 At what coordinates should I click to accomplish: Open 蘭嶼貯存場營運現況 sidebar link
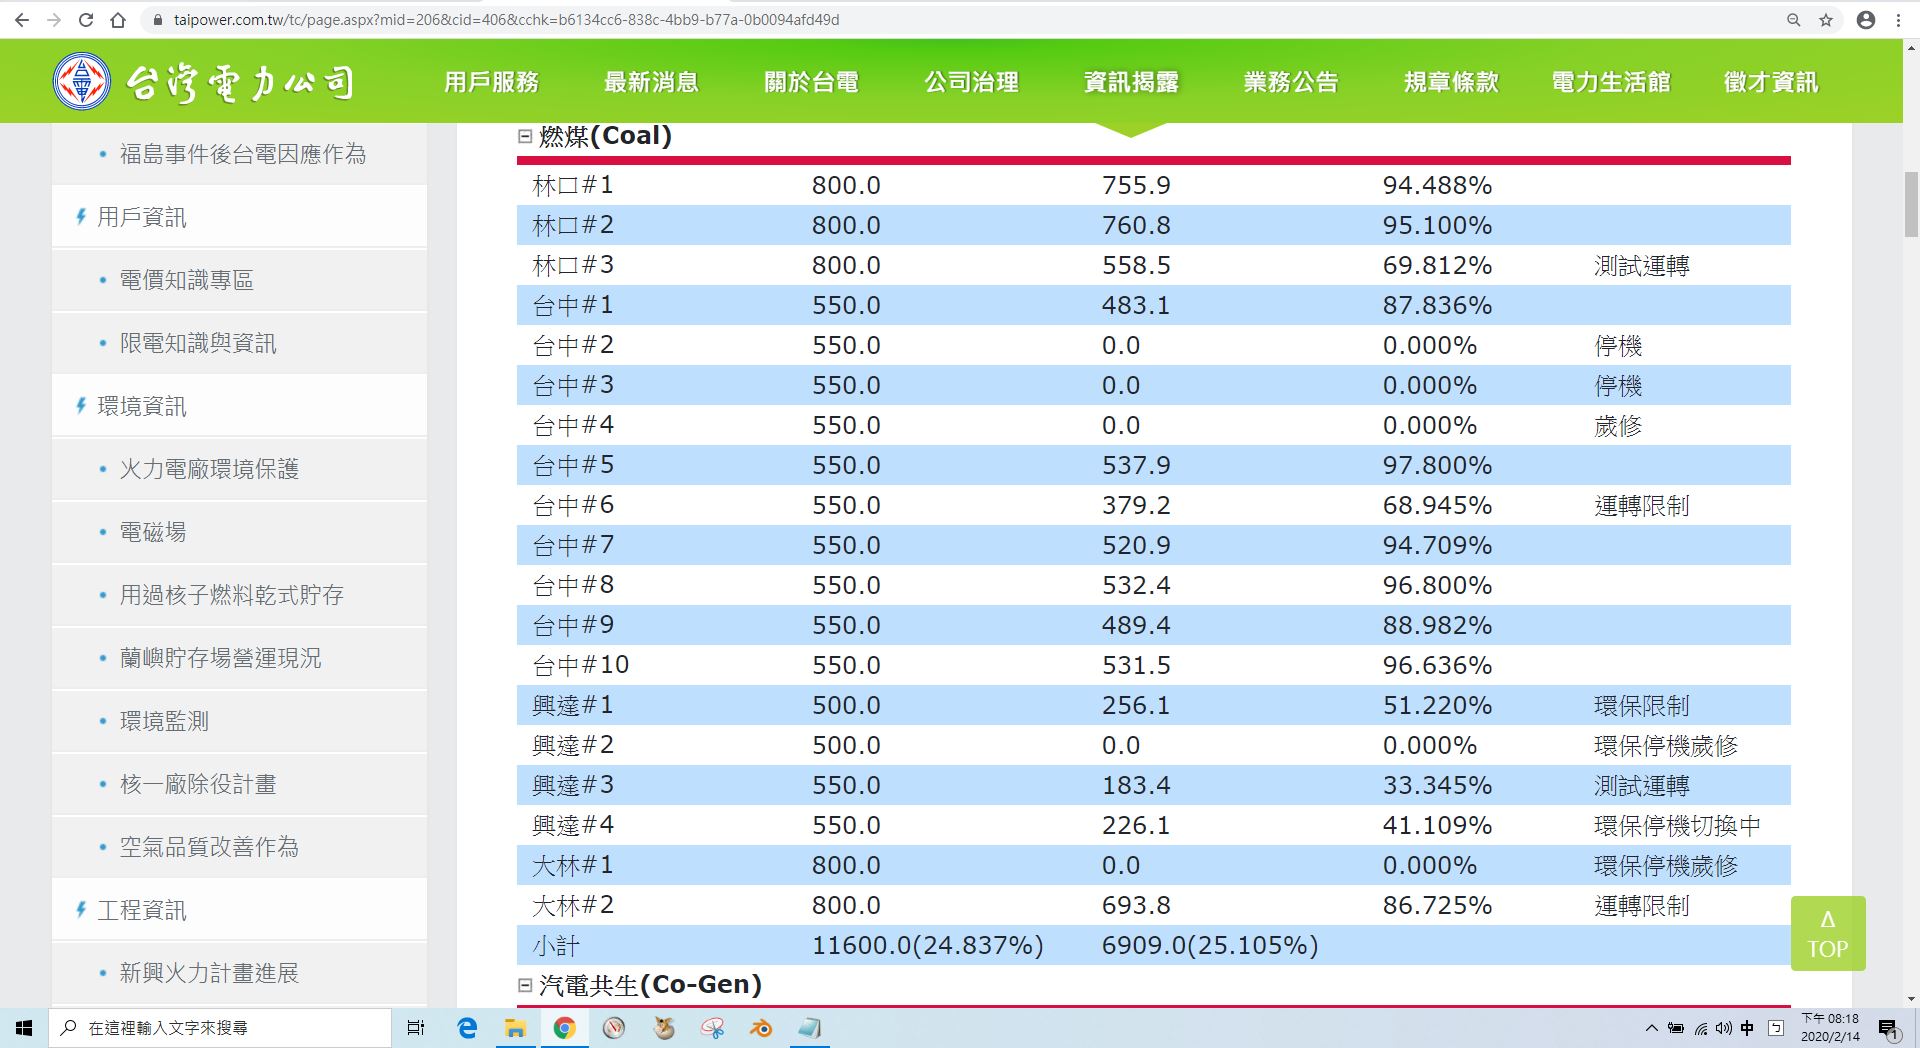[221, 658]
